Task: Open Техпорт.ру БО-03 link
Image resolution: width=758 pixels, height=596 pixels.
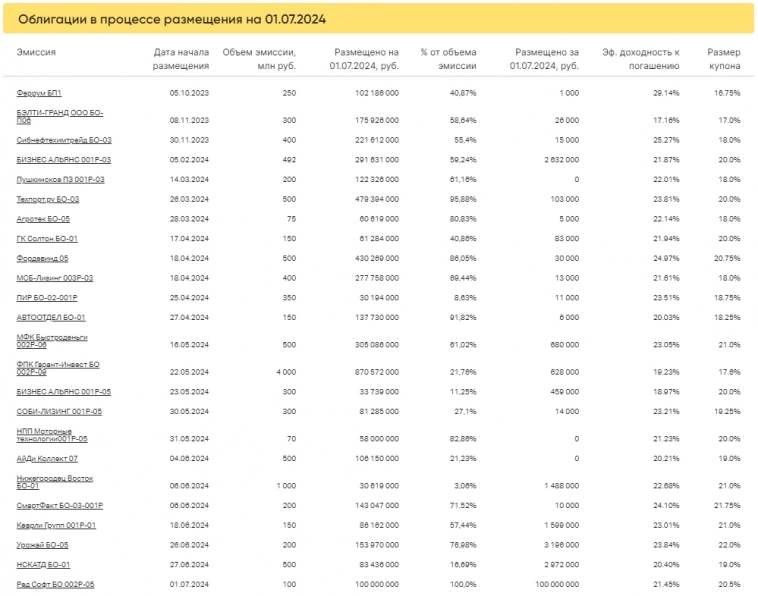Action: tap(47, 199)
